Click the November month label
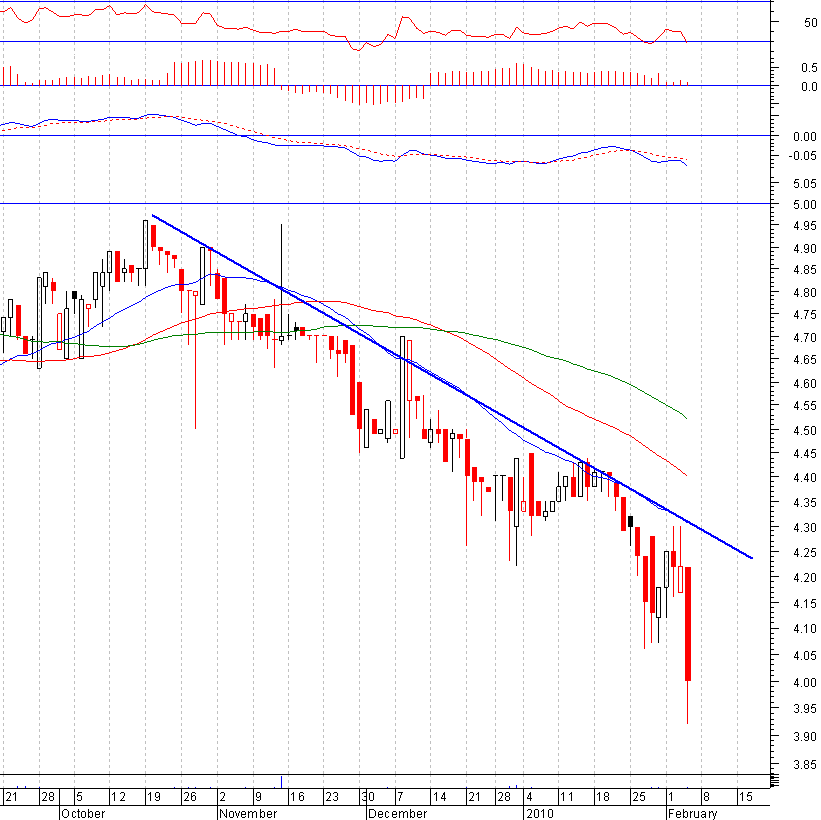This screenshot has height=820, width=821. pyautogui.click(x=248, y=813)
